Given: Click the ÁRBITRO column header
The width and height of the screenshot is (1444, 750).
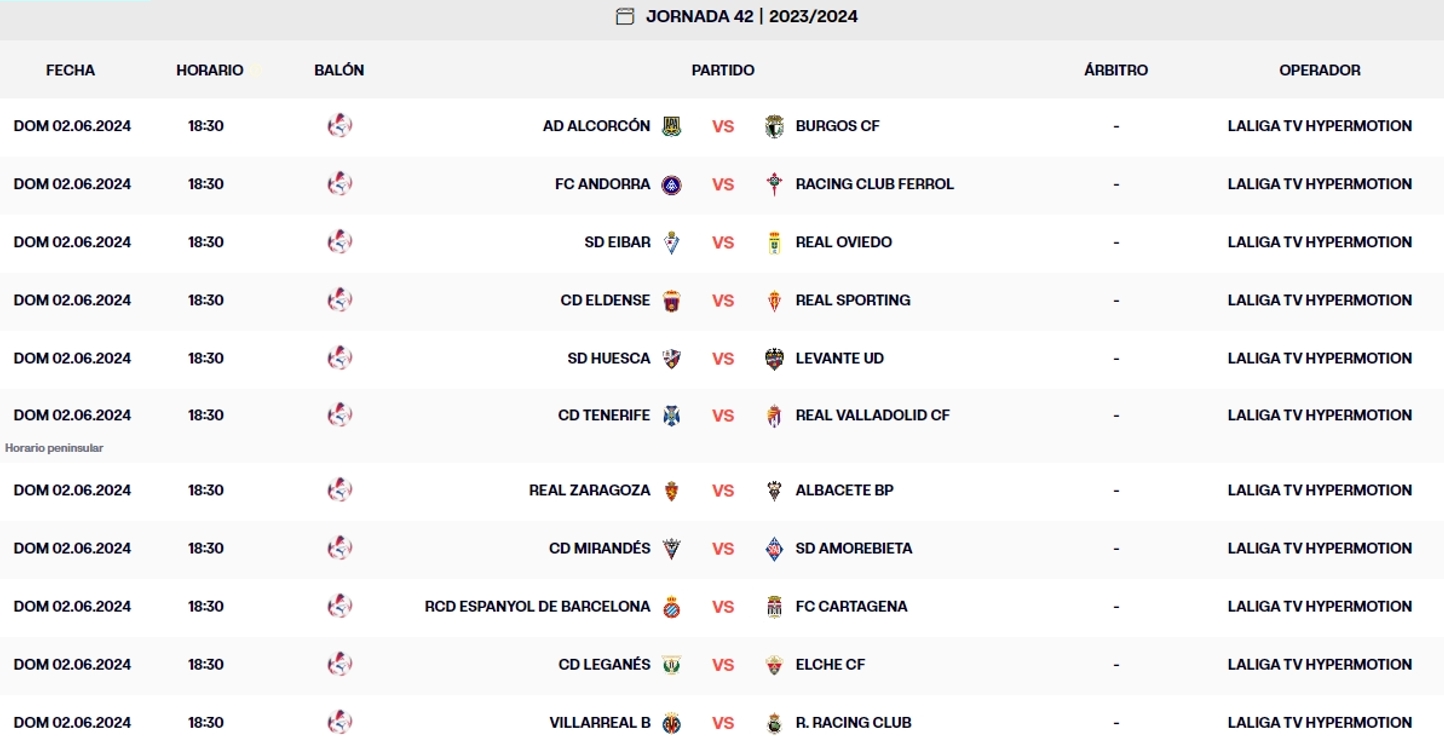Looking at the screenshot, I should tap(1115, 70).
